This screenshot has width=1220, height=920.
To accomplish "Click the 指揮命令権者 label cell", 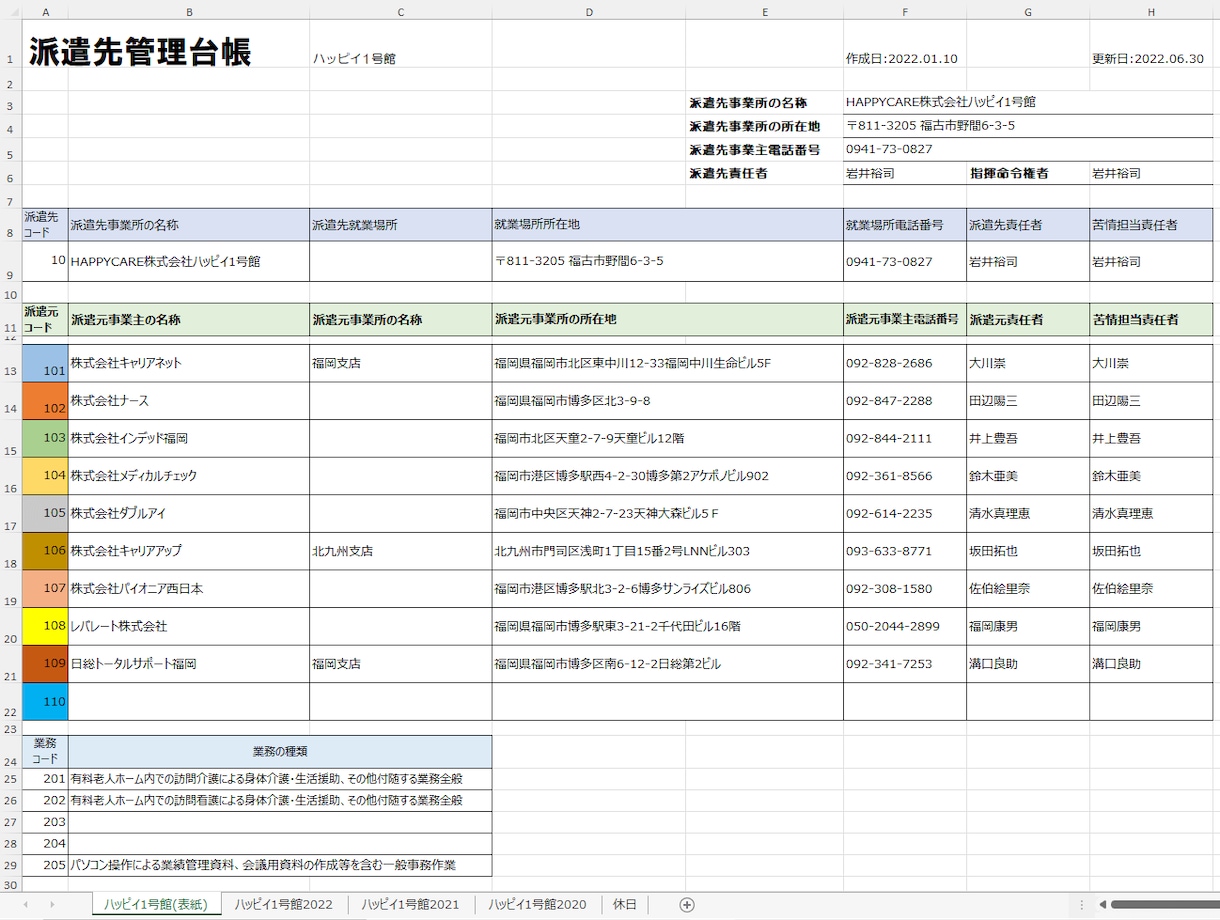I will coord(1028,173).
